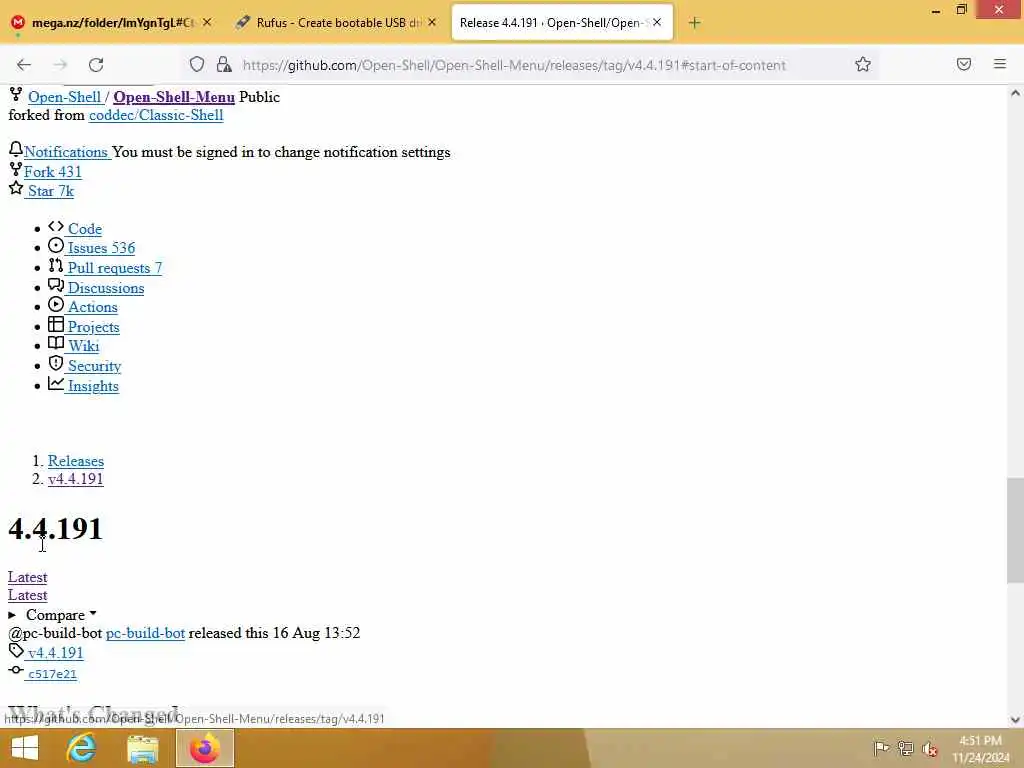Click the Notifications bell icon

[x=16, y=150]
